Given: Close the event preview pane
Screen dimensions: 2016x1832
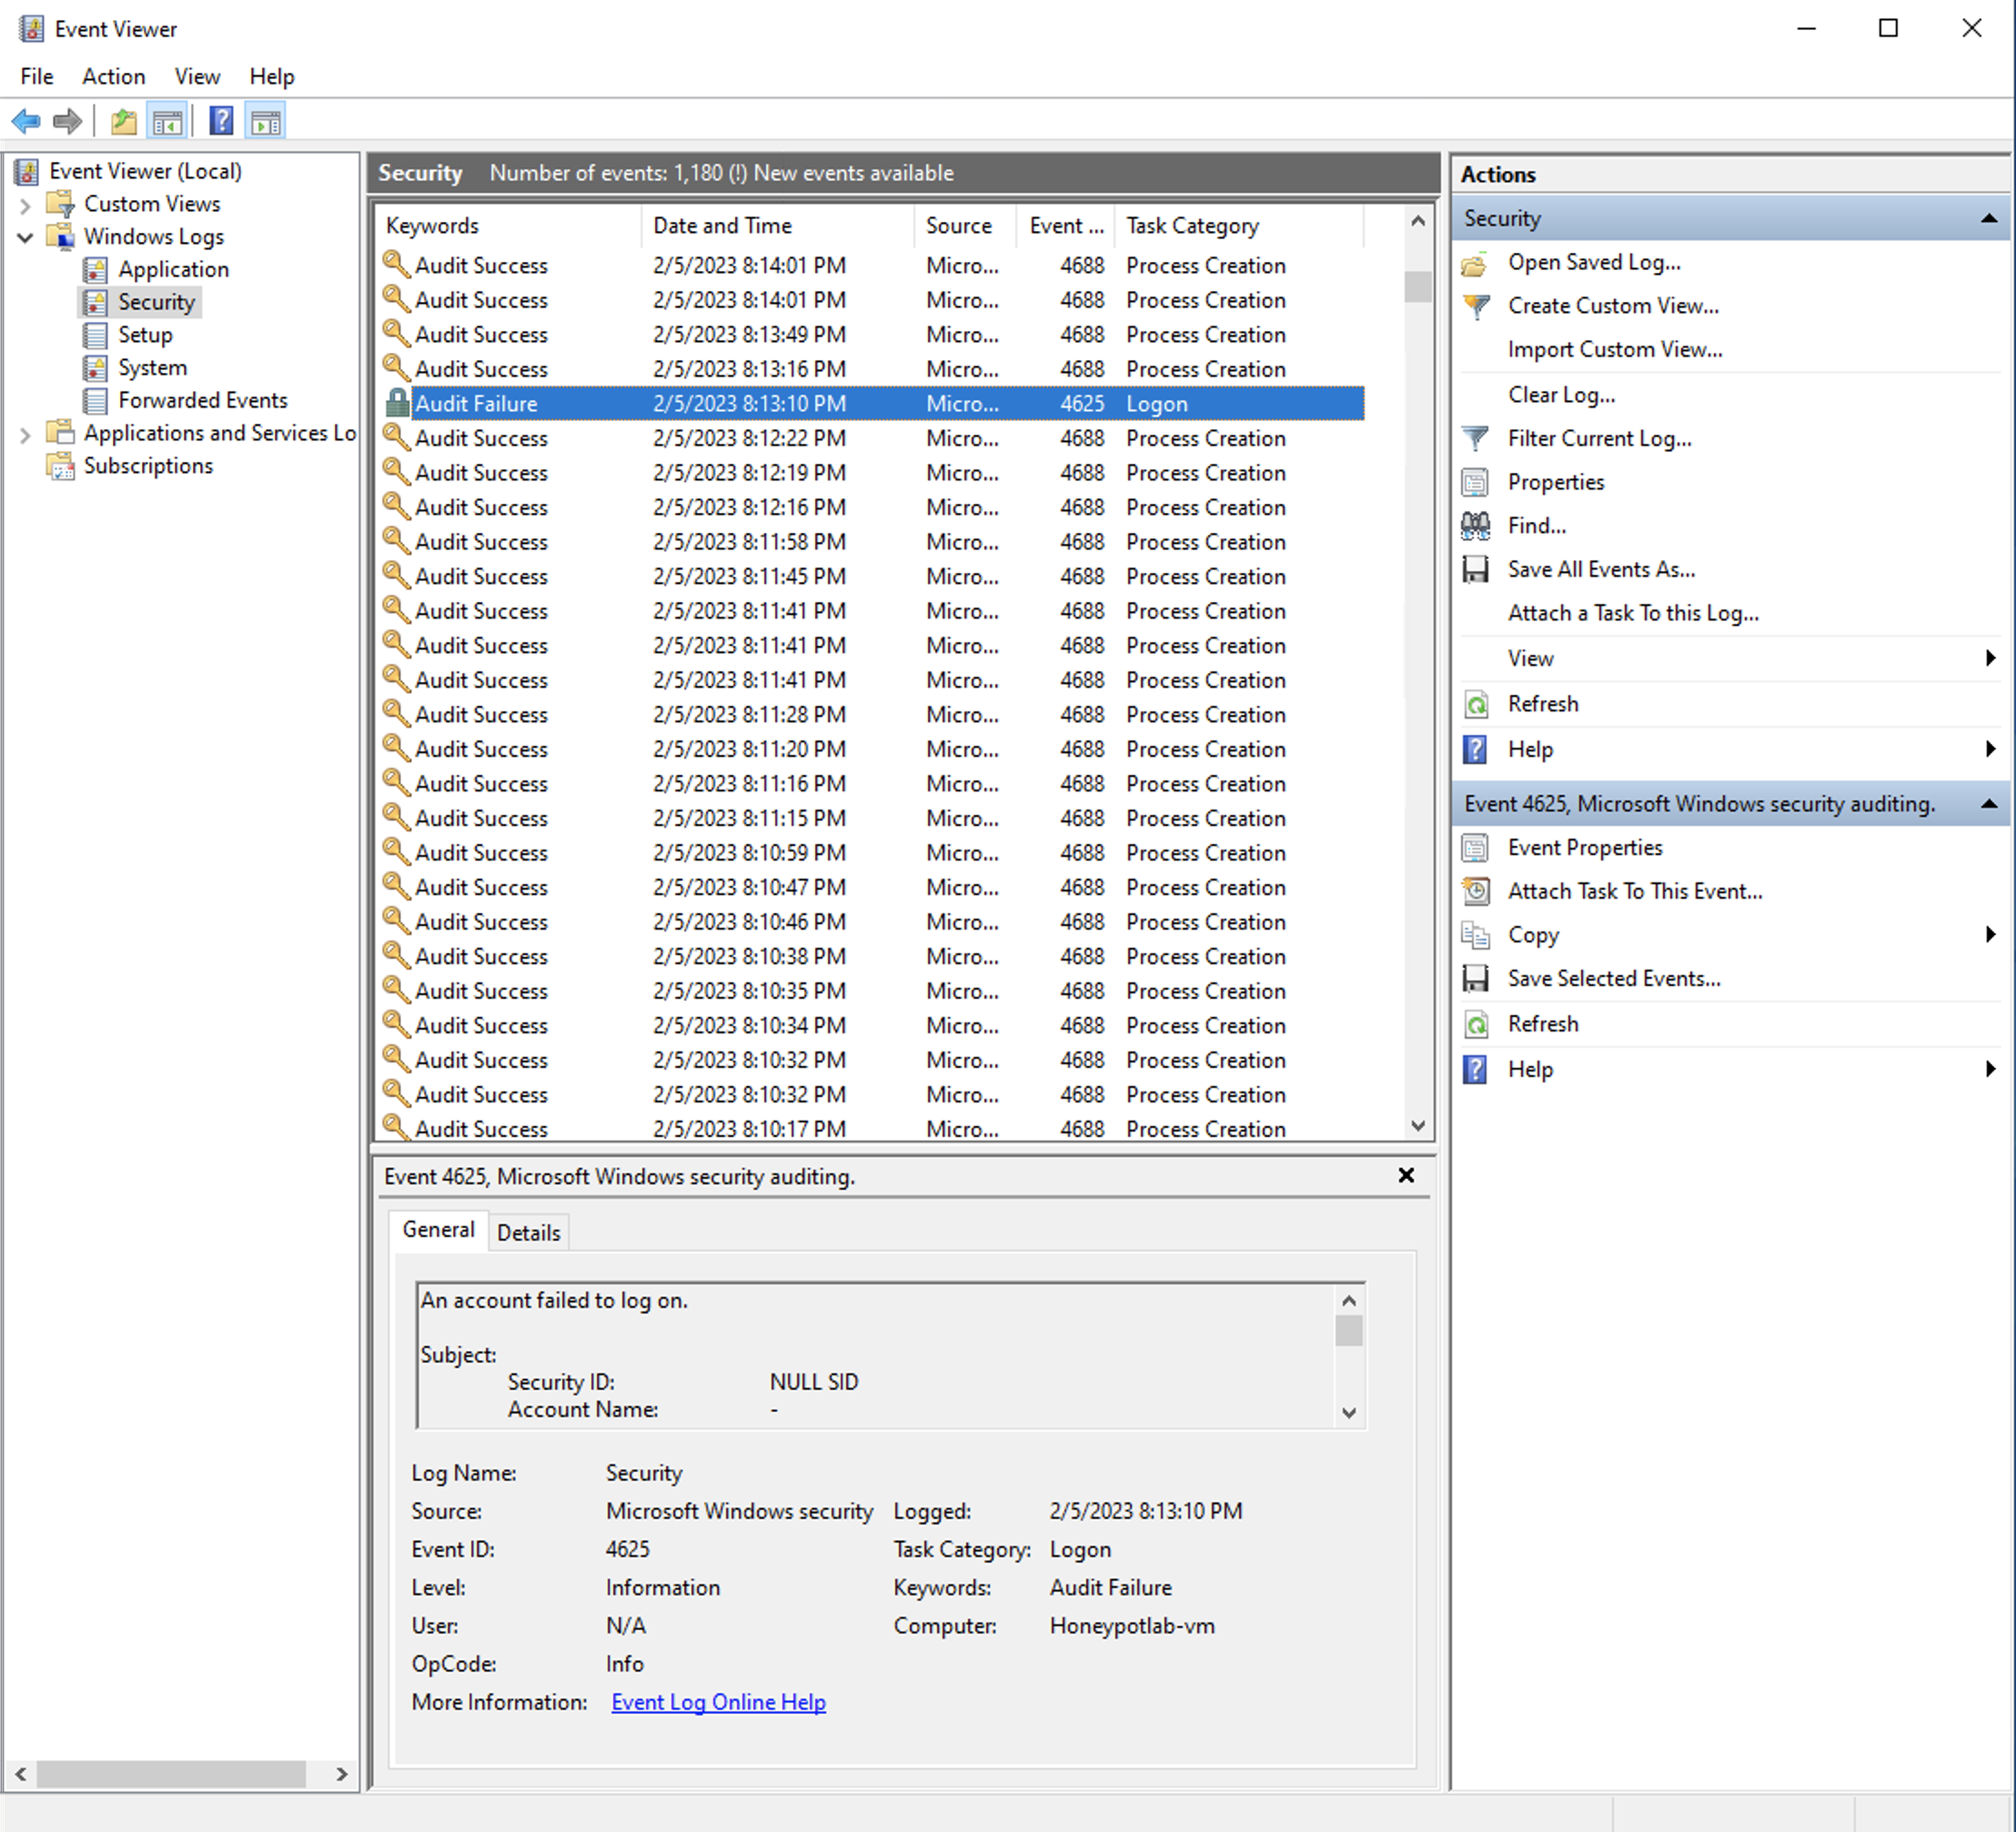Looking at the screenshot, I should (x=1406, y=1176).
